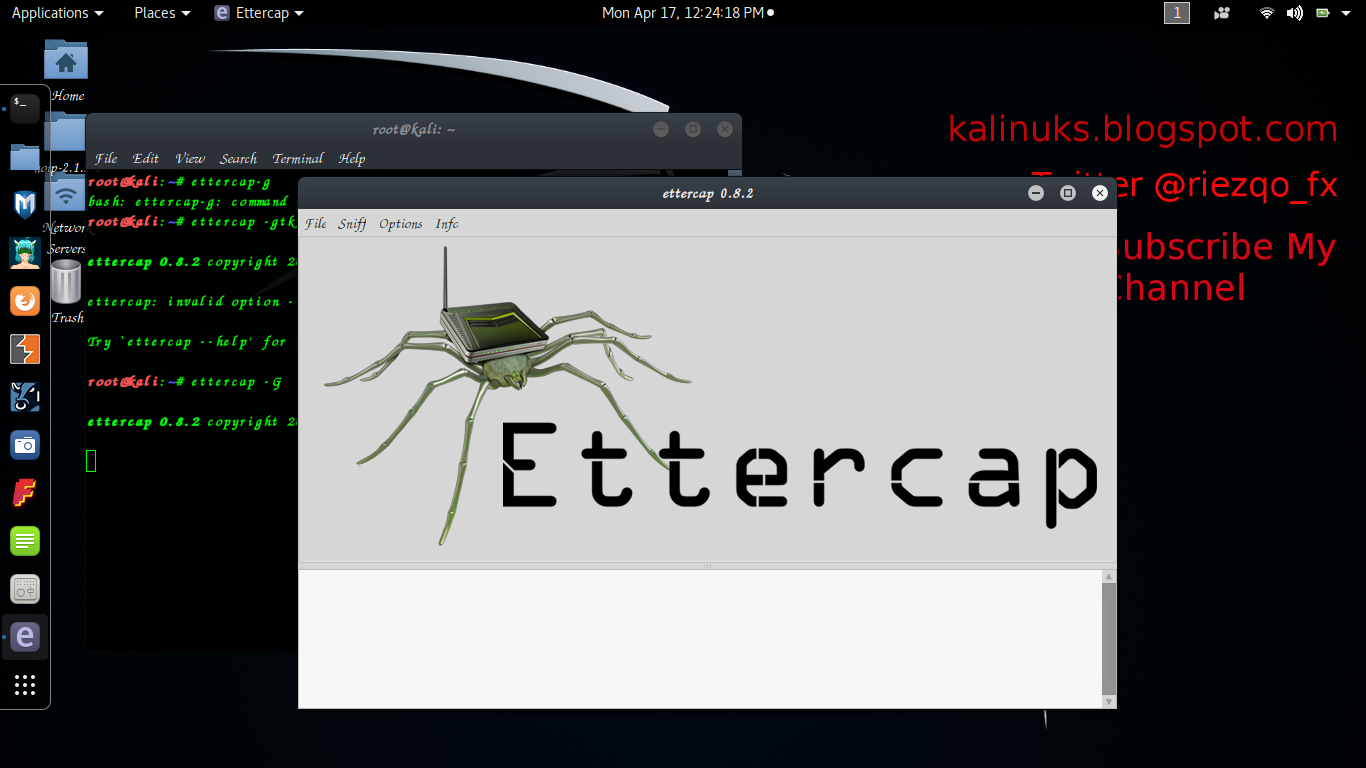
Task: Open the Search menu in the terminal window
Action: click(238, 159)
